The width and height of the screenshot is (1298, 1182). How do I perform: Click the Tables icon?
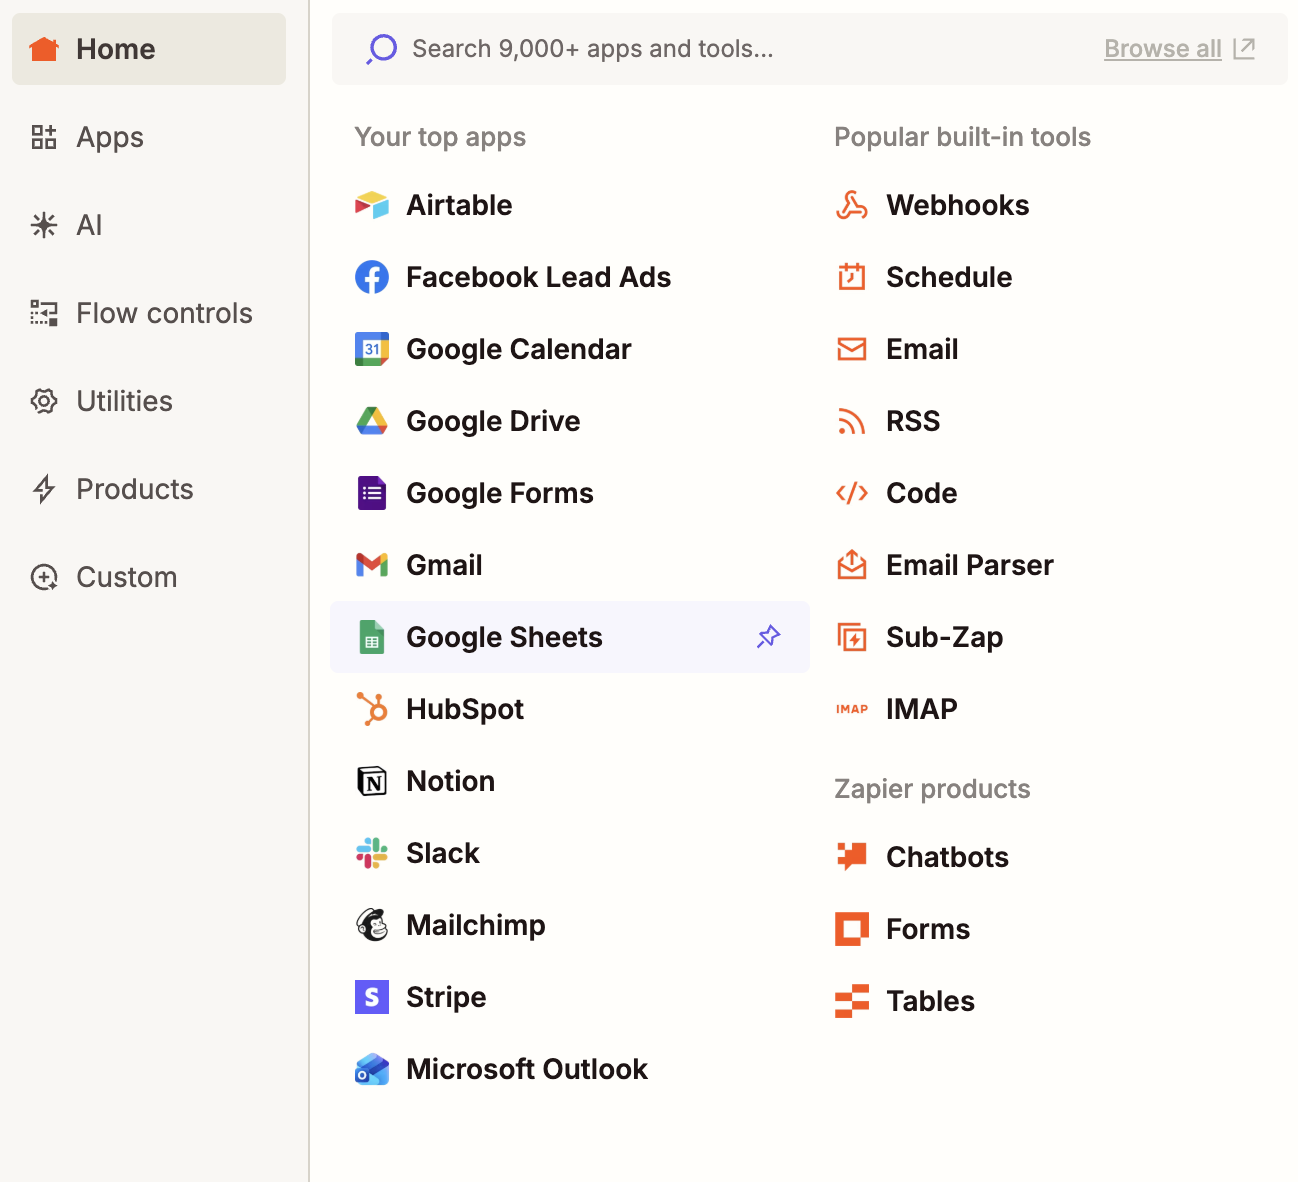click(852, 1001)
